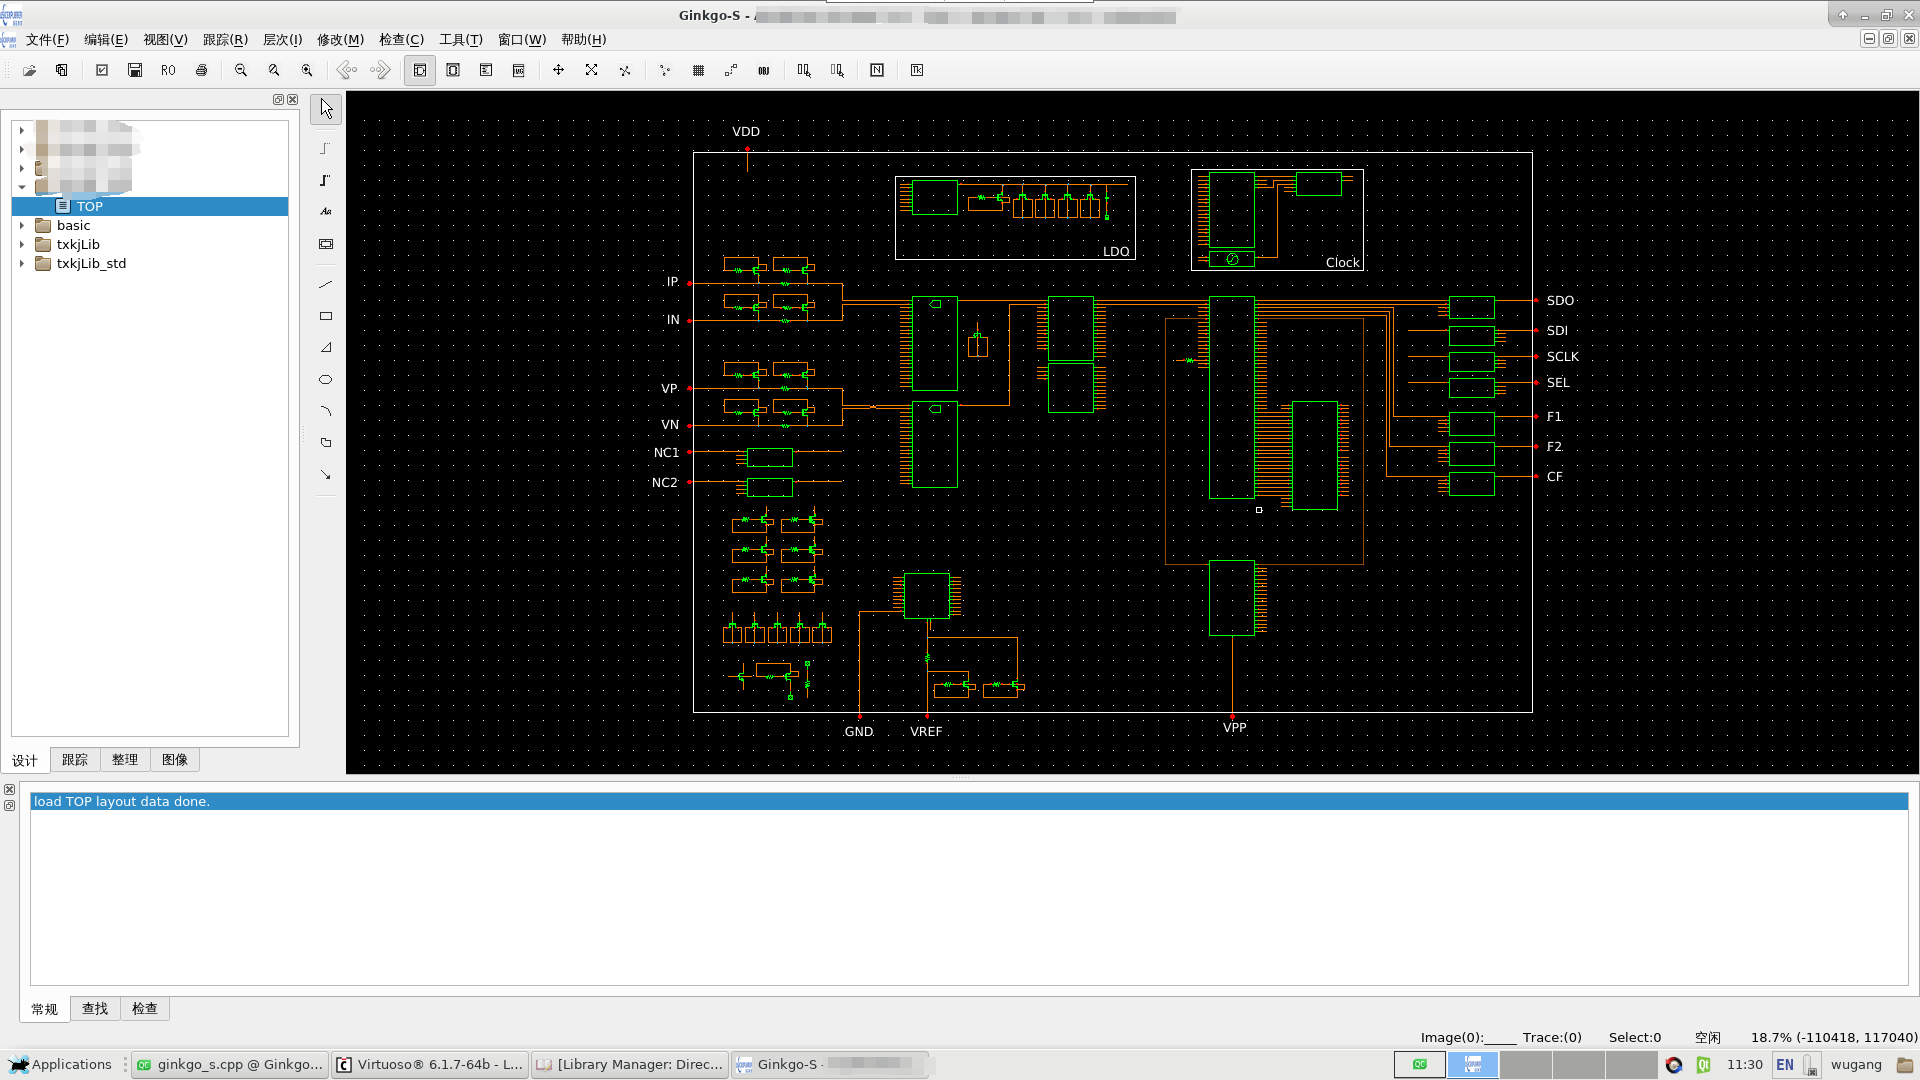Click the pan/move cross-arrows icon
The image size is (1920, 1080).
(558, 70)
